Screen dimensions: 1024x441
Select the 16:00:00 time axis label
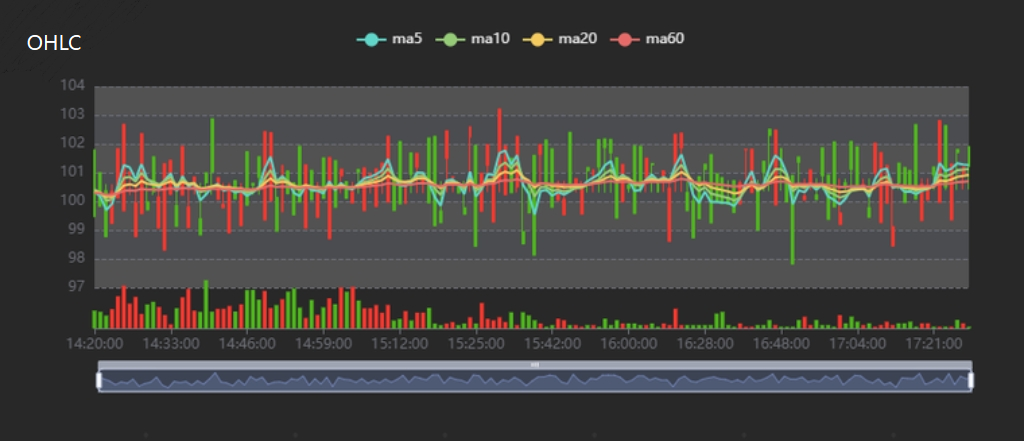[628, 343]
